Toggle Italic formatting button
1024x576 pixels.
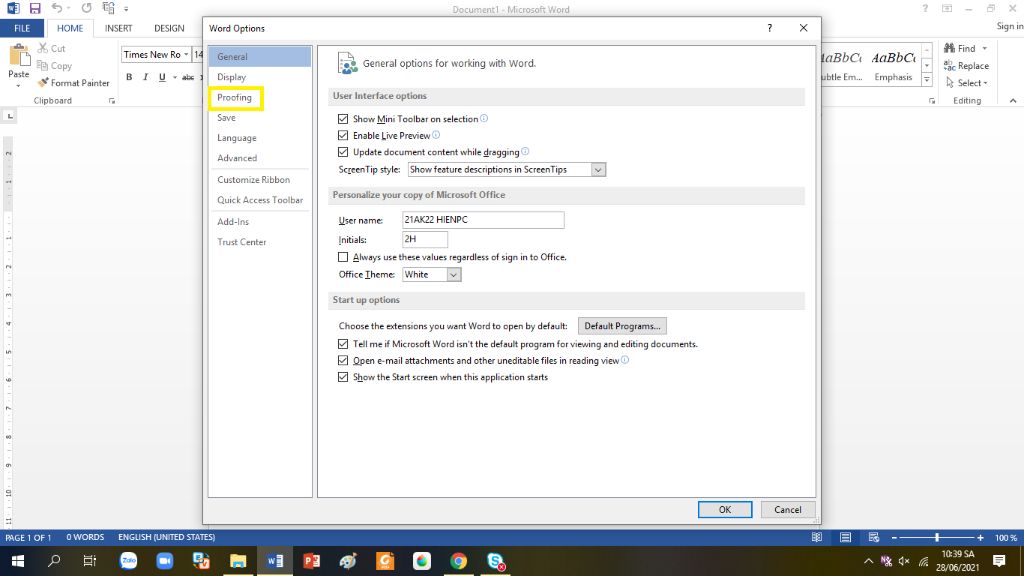(x=145, y=77)
